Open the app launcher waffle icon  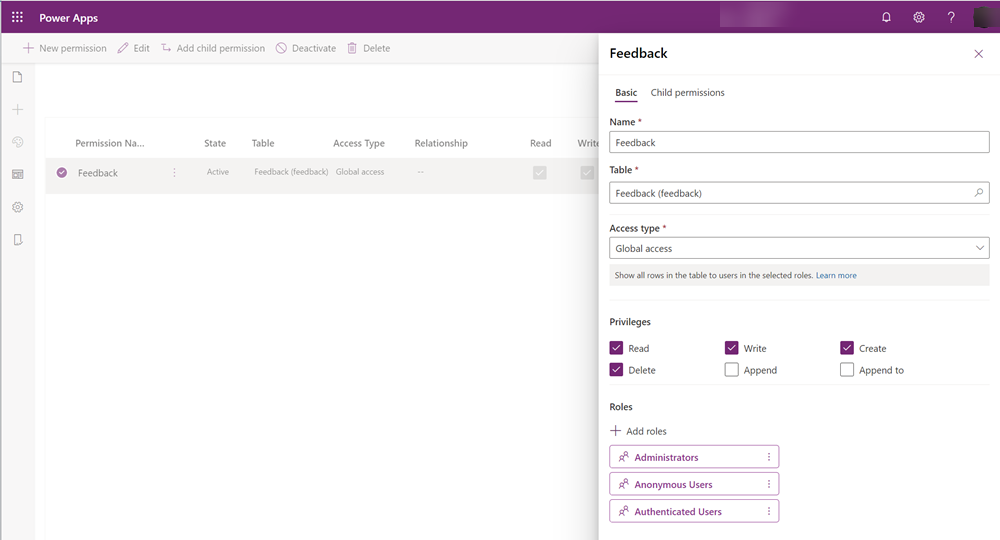click(17, 17)
